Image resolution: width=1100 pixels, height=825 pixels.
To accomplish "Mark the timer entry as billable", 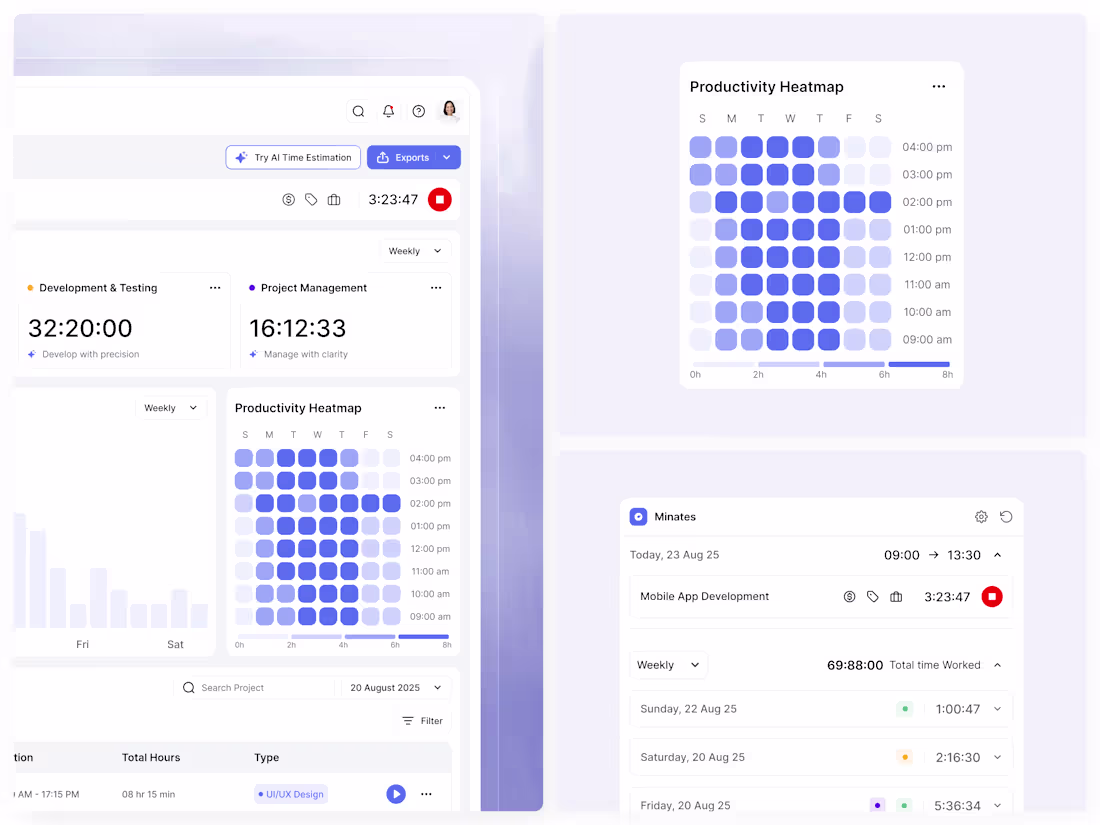I will coord(289,199).
